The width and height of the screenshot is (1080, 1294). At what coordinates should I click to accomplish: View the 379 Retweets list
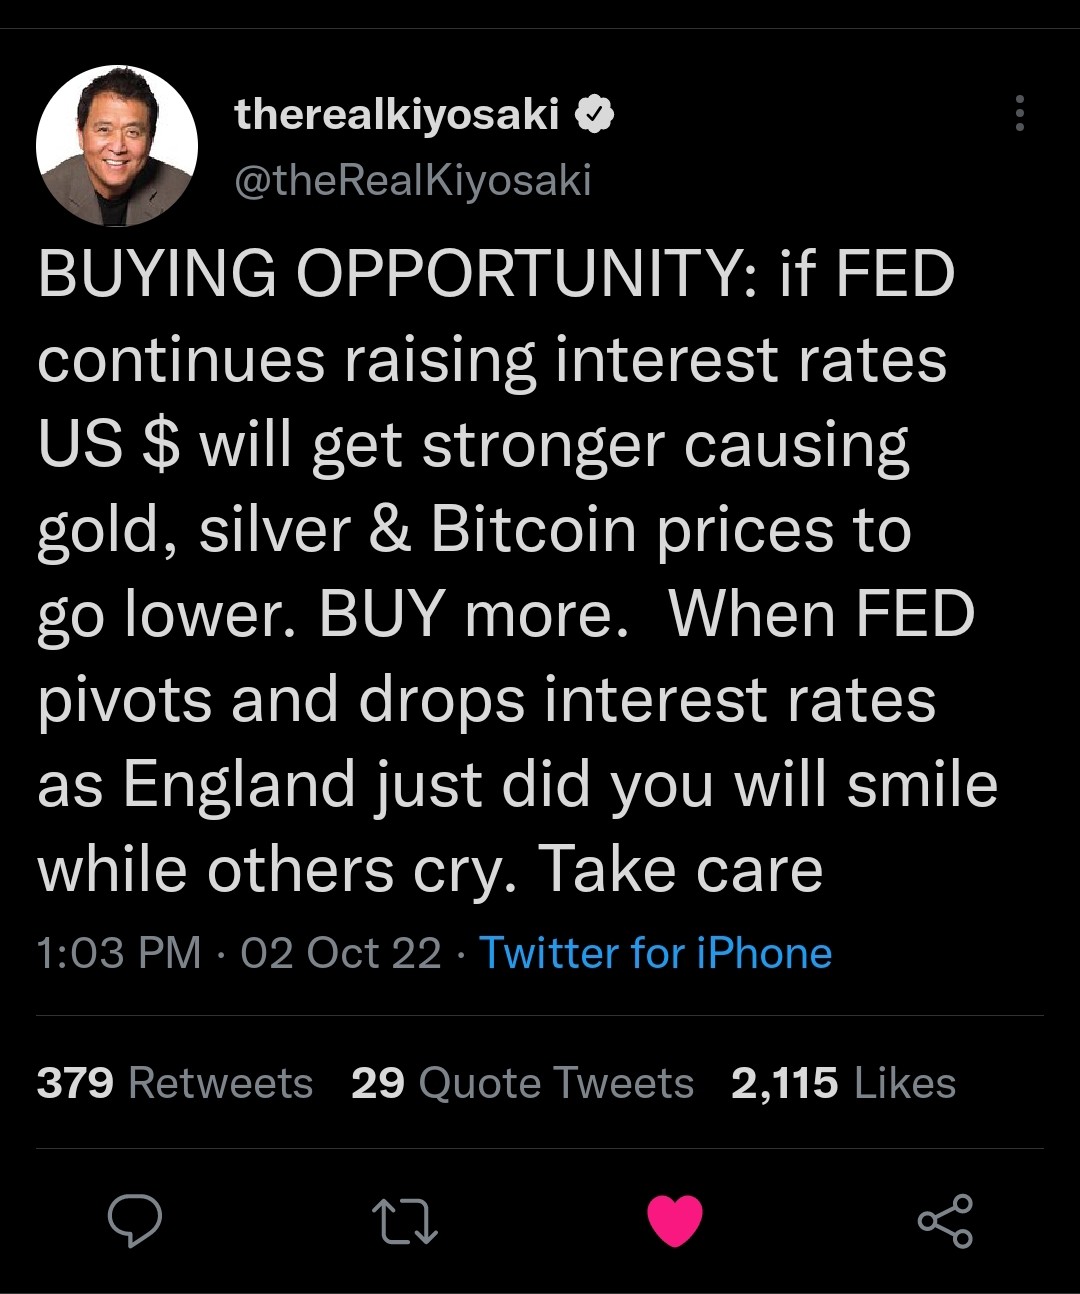(x=175, y=1083)
